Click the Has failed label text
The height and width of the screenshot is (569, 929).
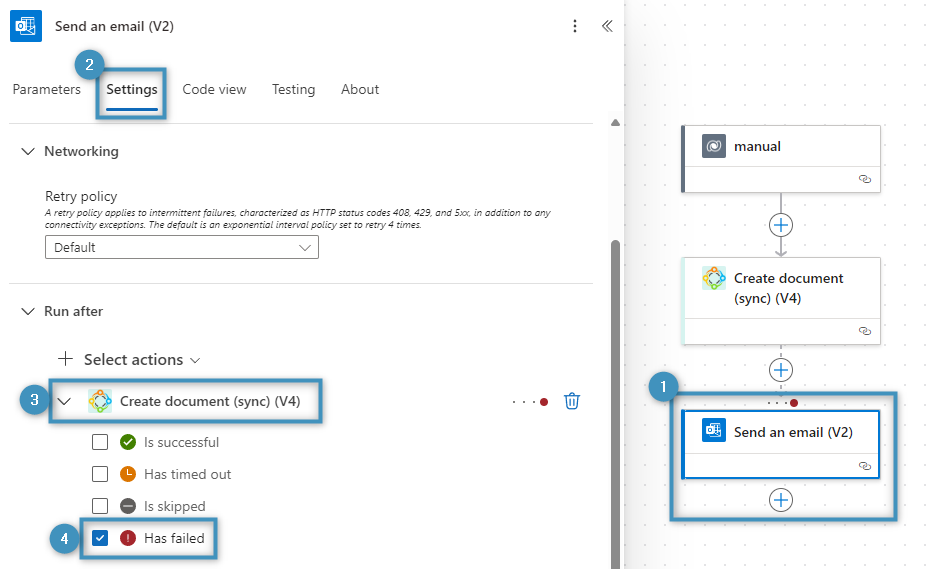coord(174,538)
